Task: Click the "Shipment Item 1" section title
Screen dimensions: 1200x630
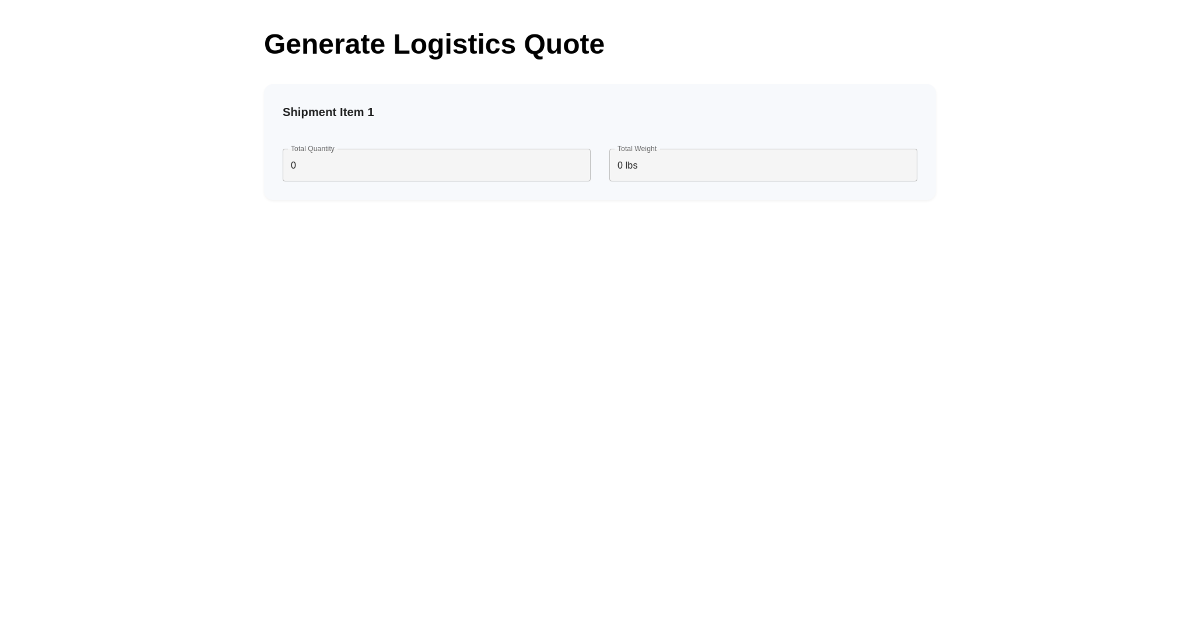Action: click(328, 112)
